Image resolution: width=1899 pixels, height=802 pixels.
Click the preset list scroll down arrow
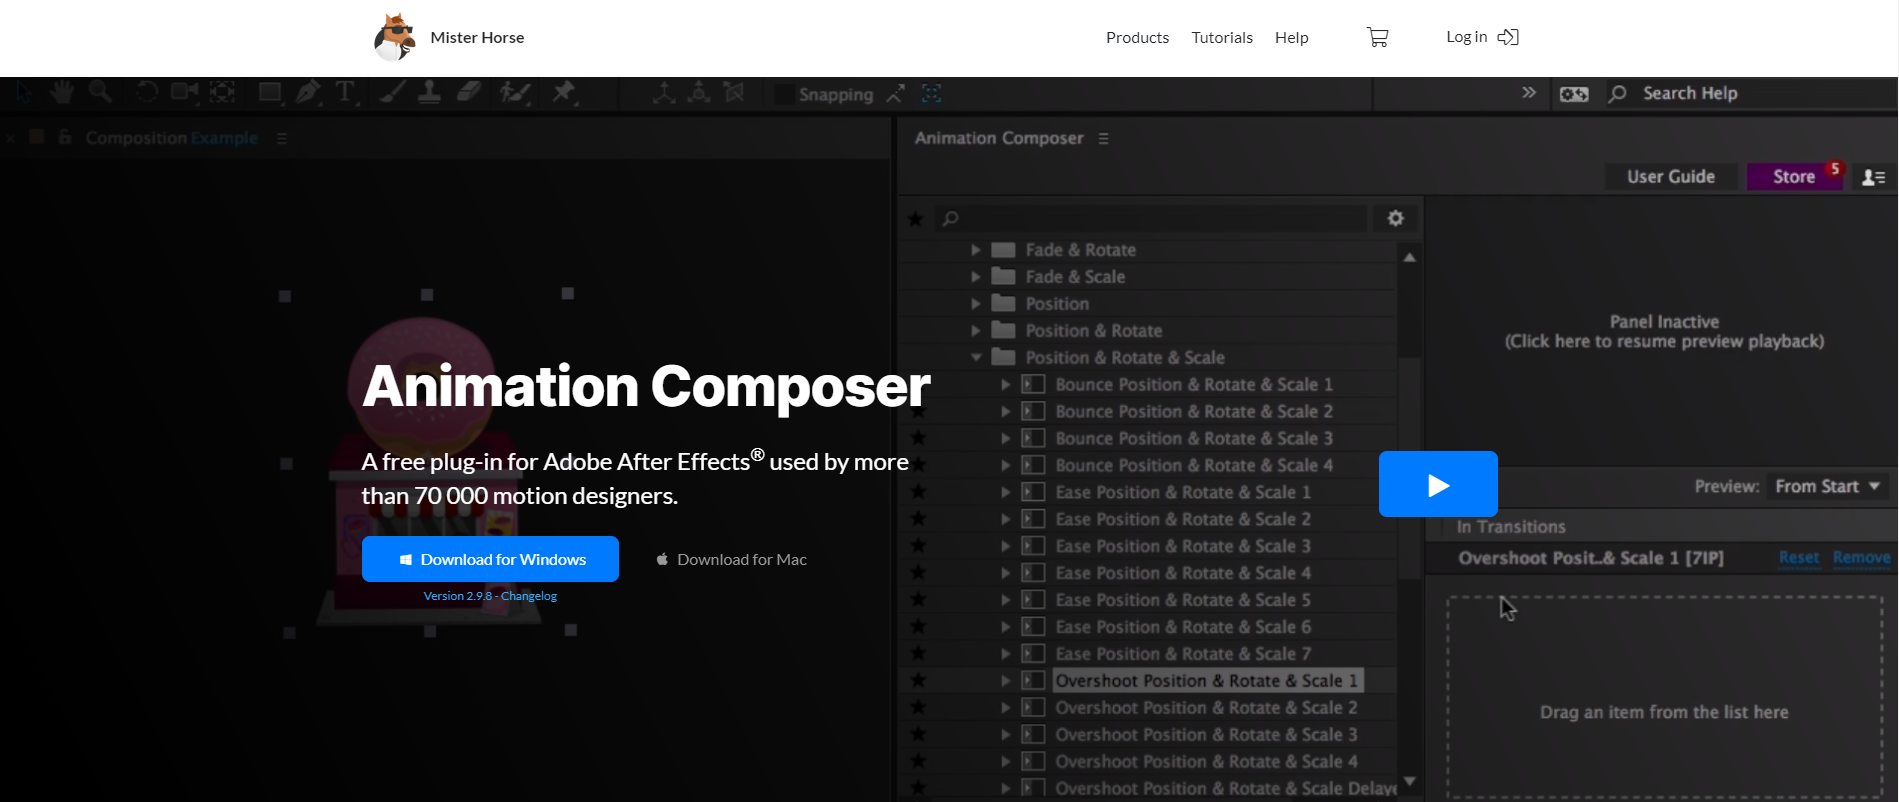[1409, 782]
